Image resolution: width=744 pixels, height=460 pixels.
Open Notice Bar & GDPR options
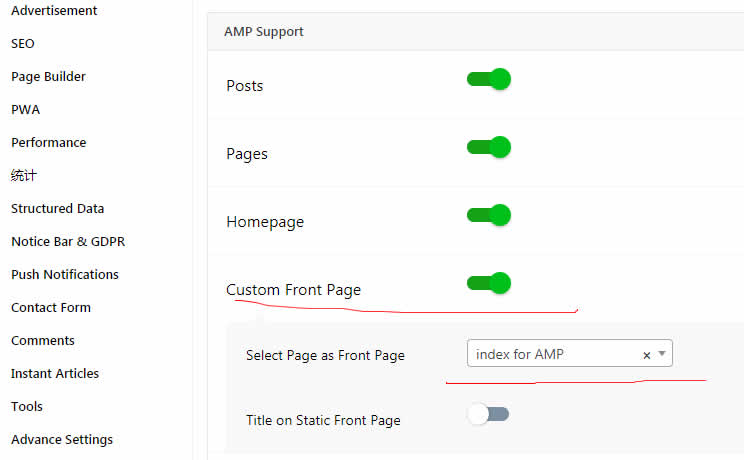point(68,242)
